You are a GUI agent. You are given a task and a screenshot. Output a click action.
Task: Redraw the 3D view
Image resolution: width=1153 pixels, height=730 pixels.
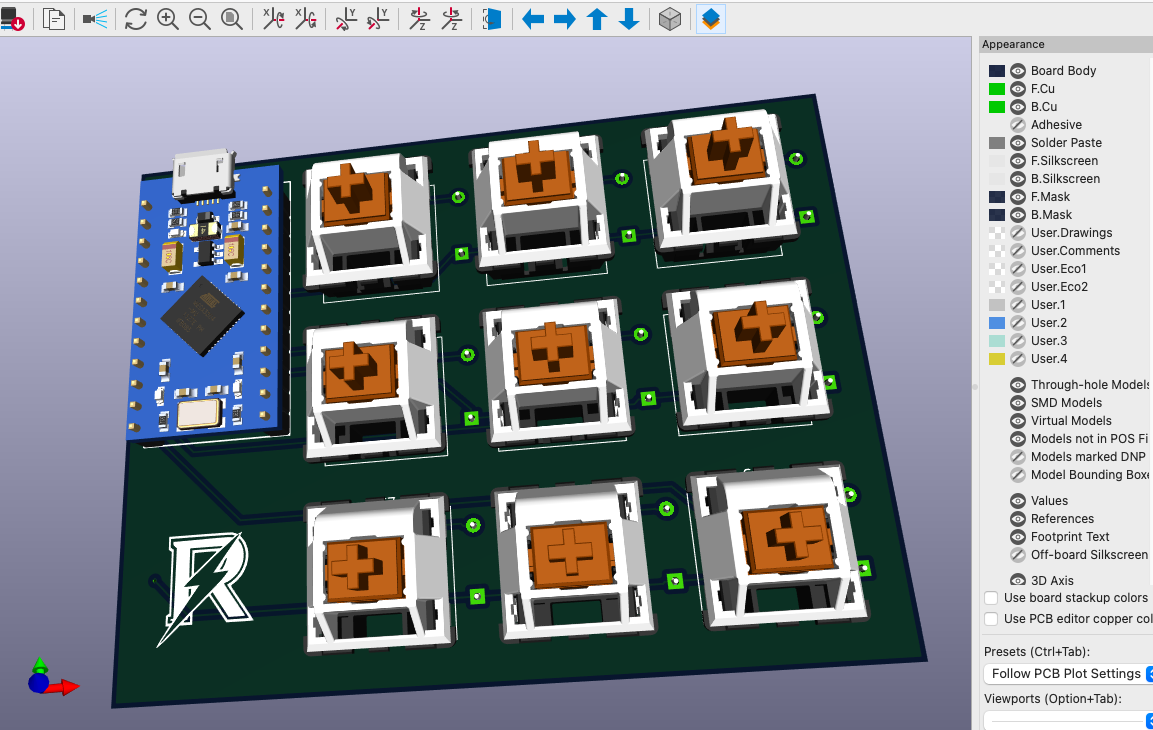(x=135, y=18)
